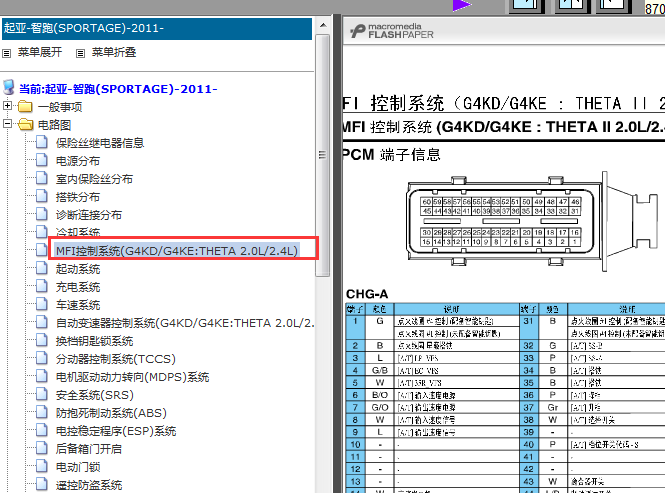Screen dimensions: 665x493
Task: Click terminal row 4 wire color G/B
Action: pyautogui.click(x=380, y=370)
